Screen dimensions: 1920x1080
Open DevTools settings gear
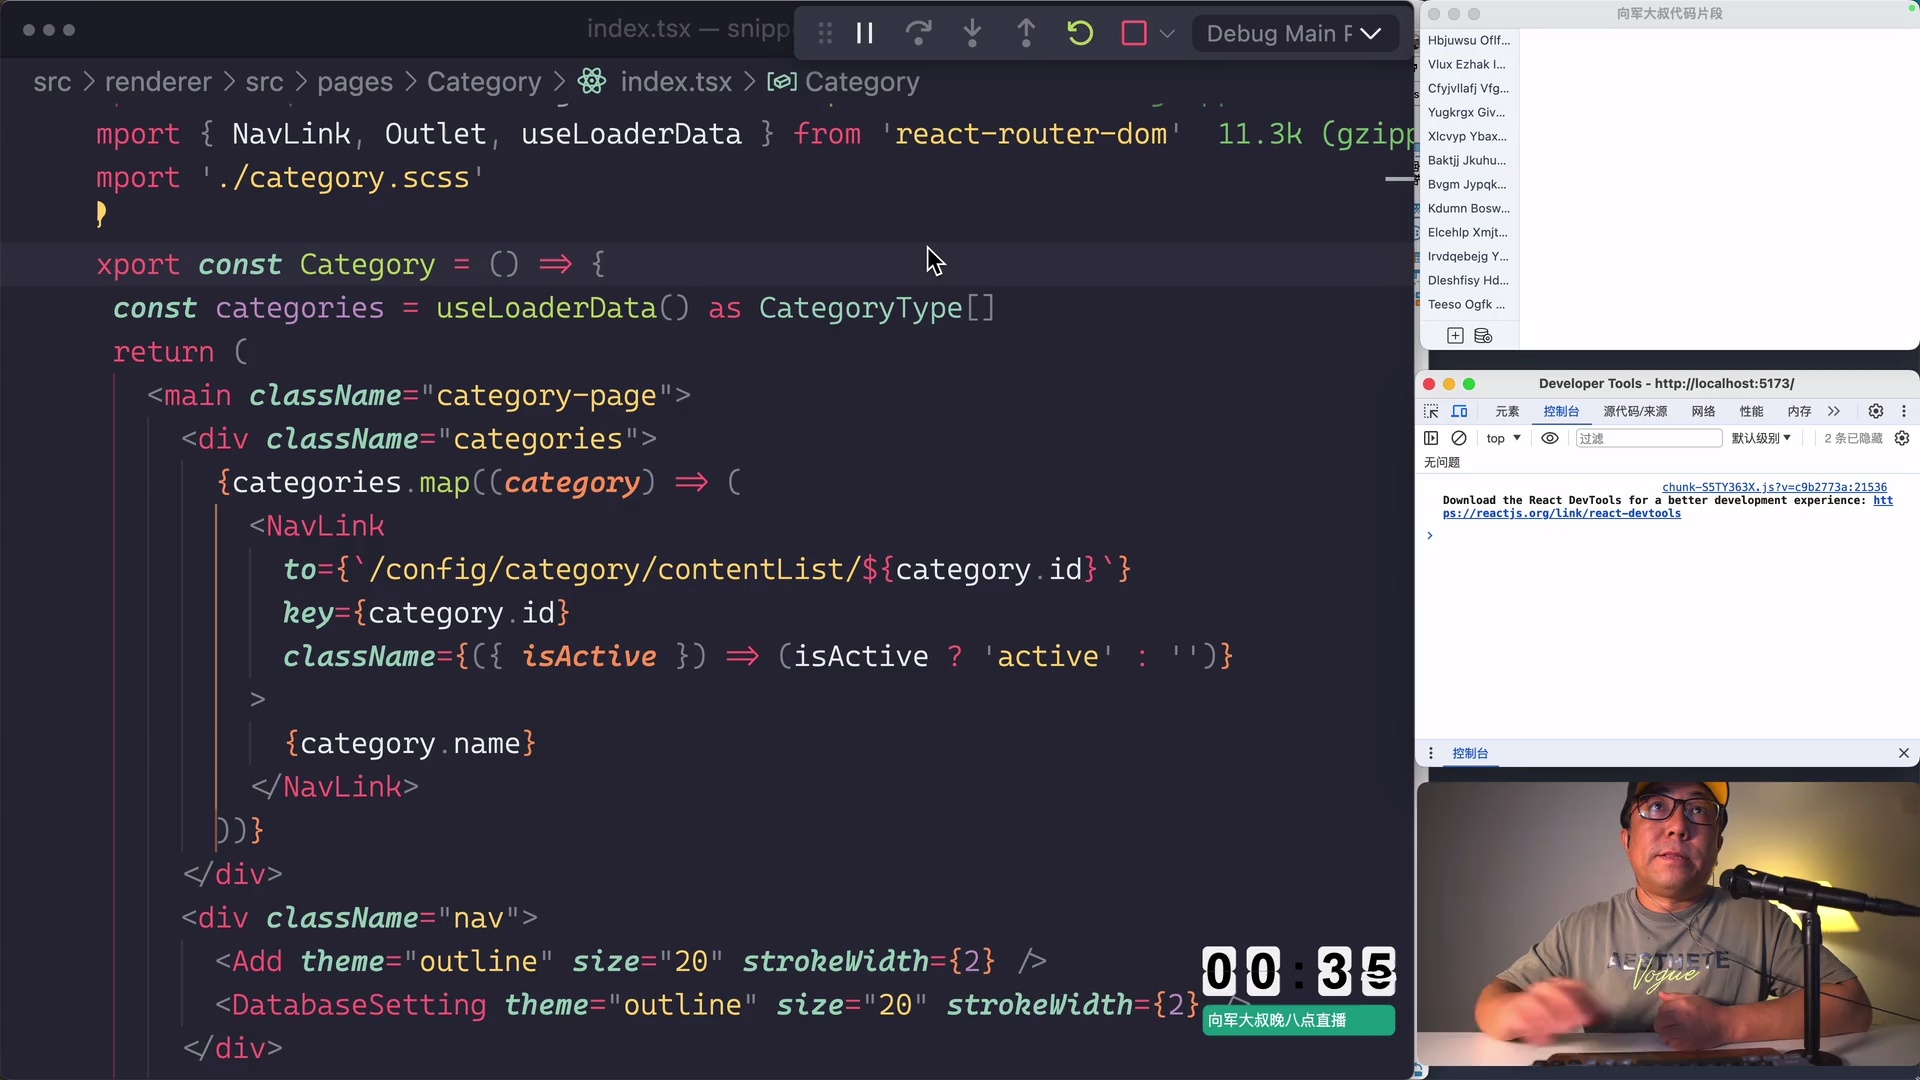[1877, 411]
